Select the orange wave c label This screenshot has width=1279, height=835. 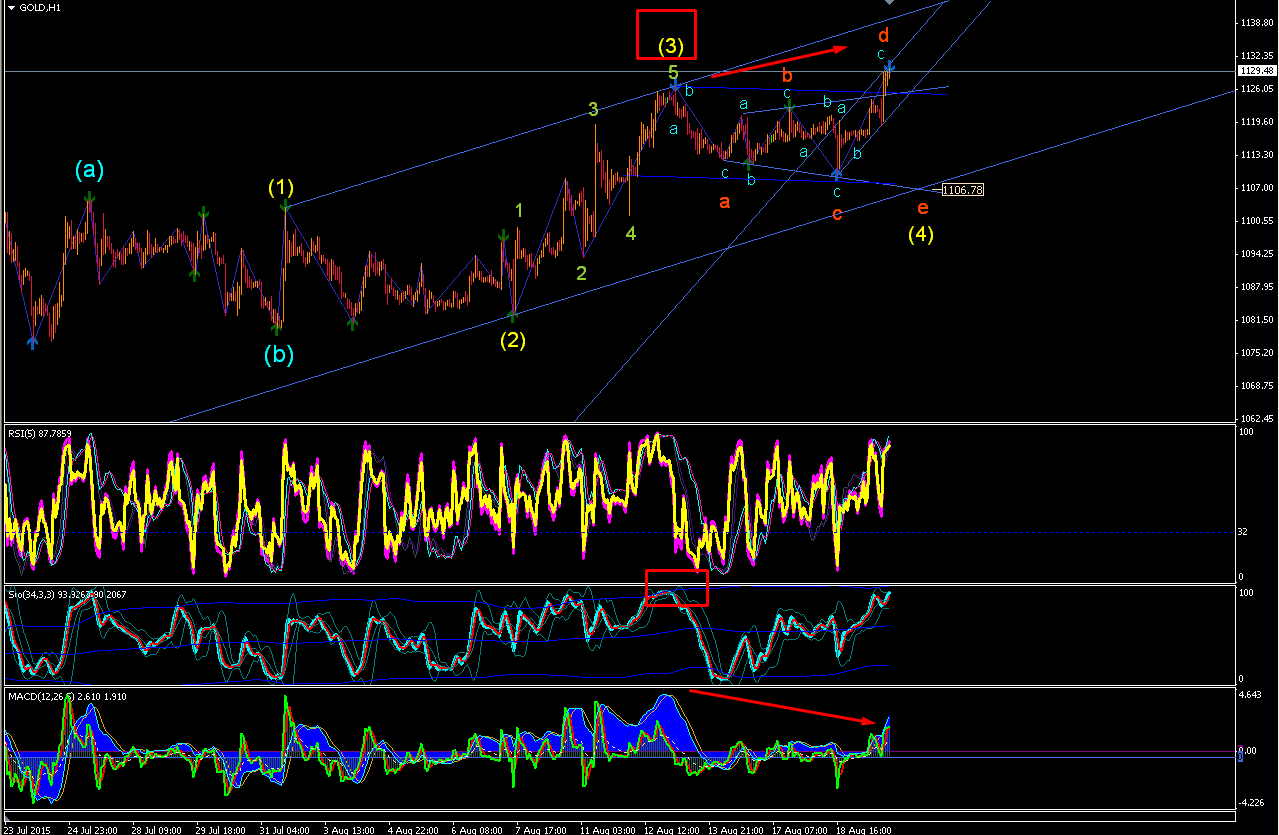click(x=837, y=213)
